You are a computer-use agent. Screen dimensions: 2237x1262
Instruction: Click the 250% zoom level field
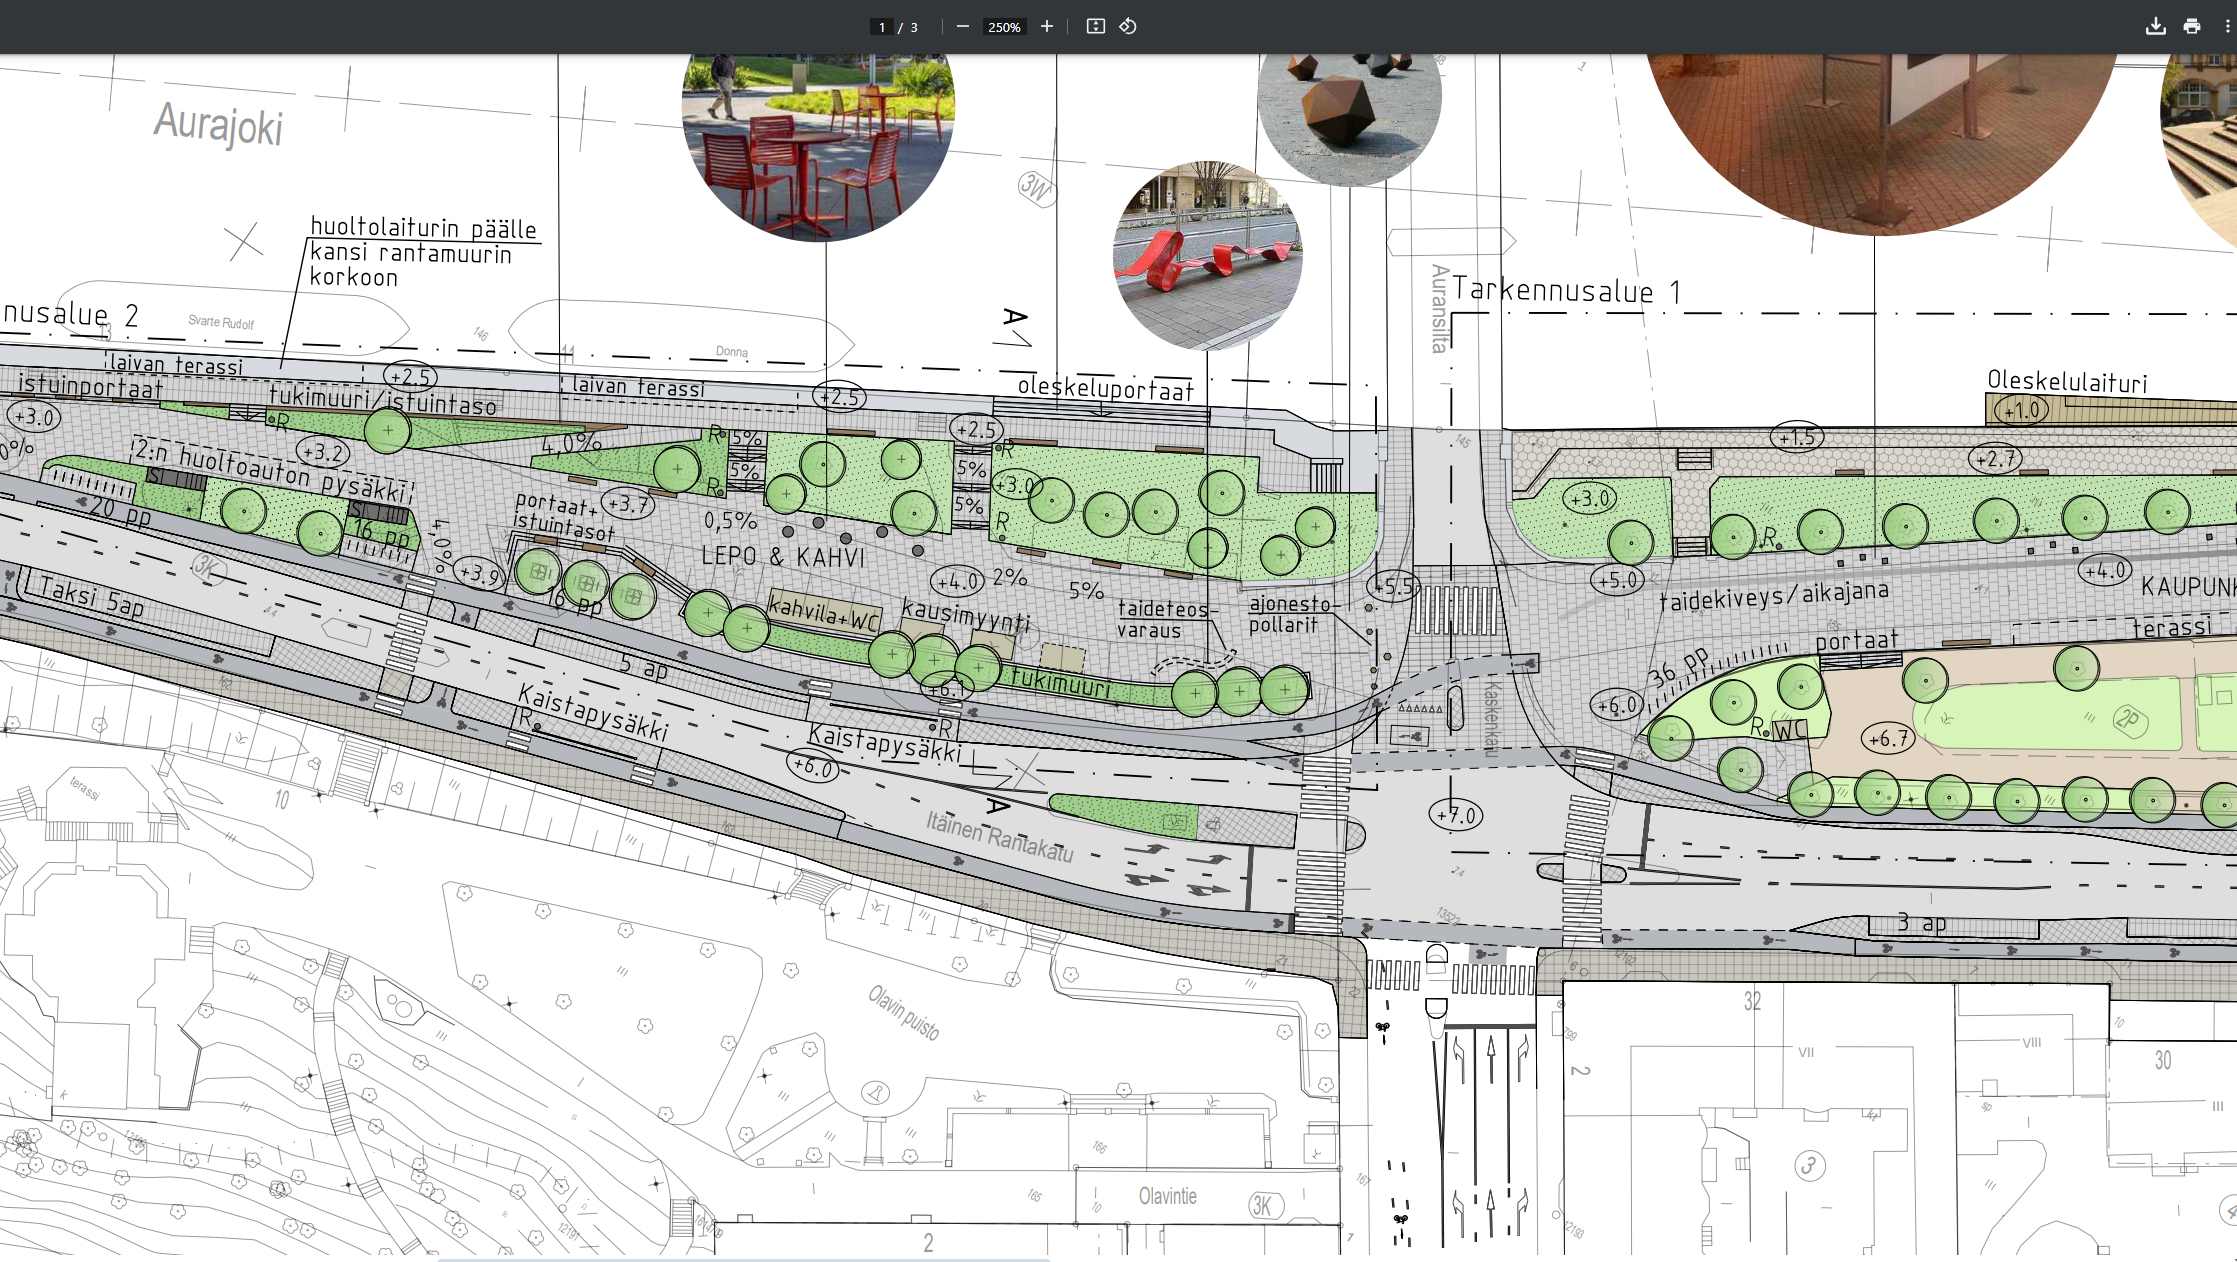[1004, 27]
